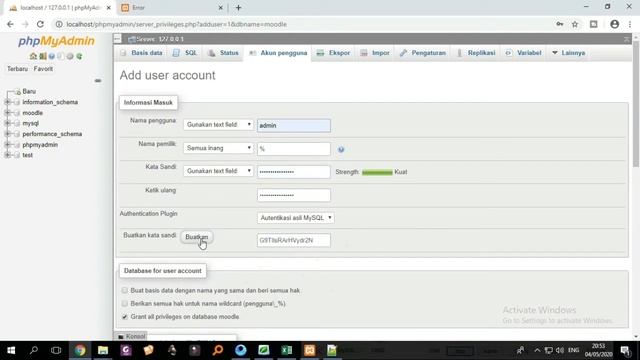Image resolution: width=640 pixels, height=360 pixels.
Task: Open the Pengaturan tab
Action: point(423,53)
